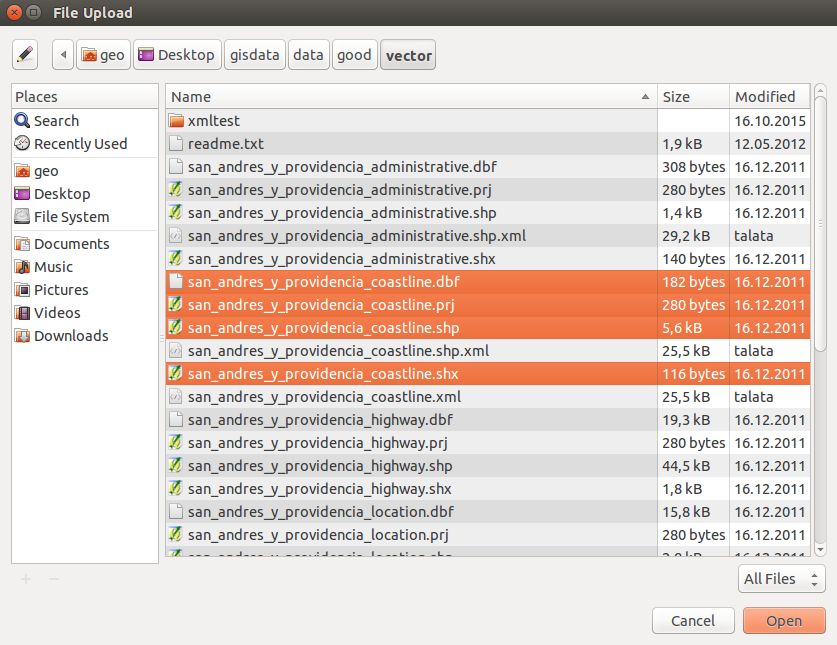Click 16.10.2015 date of xmltest

770,121
